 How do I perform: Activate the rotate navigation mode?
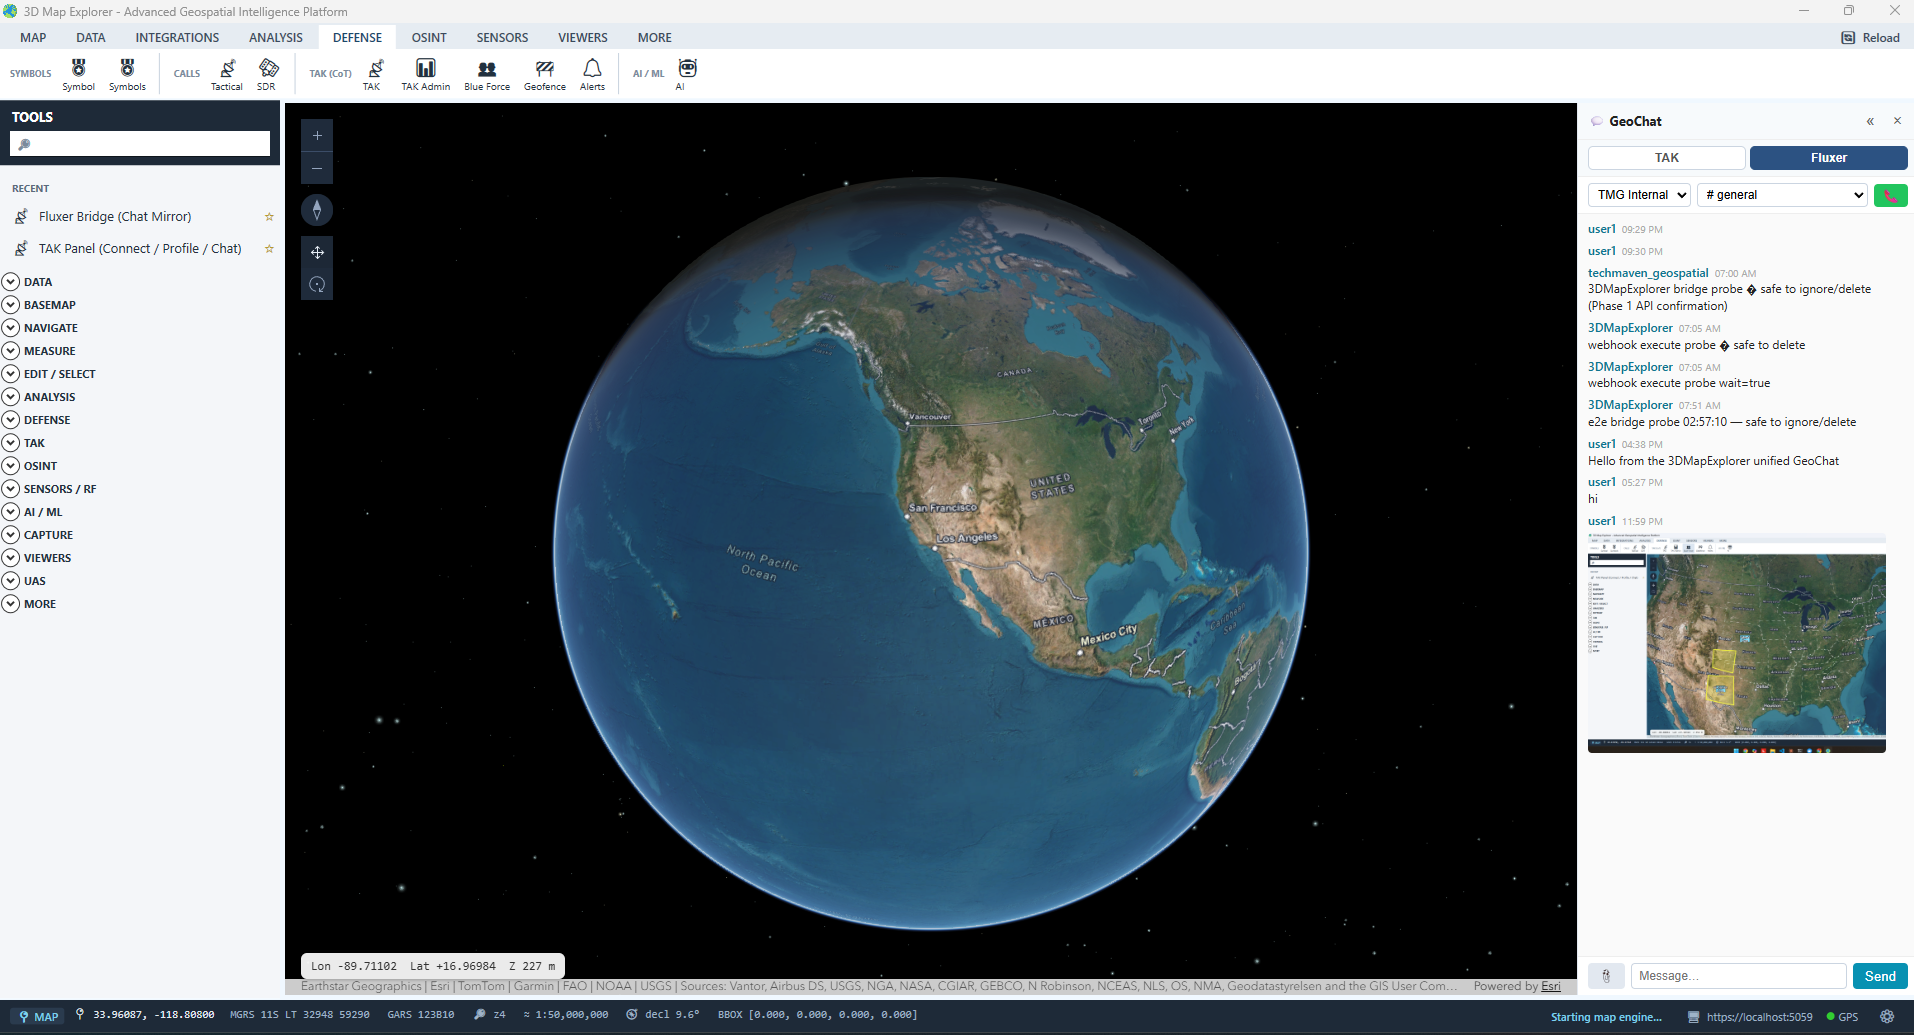317,284
